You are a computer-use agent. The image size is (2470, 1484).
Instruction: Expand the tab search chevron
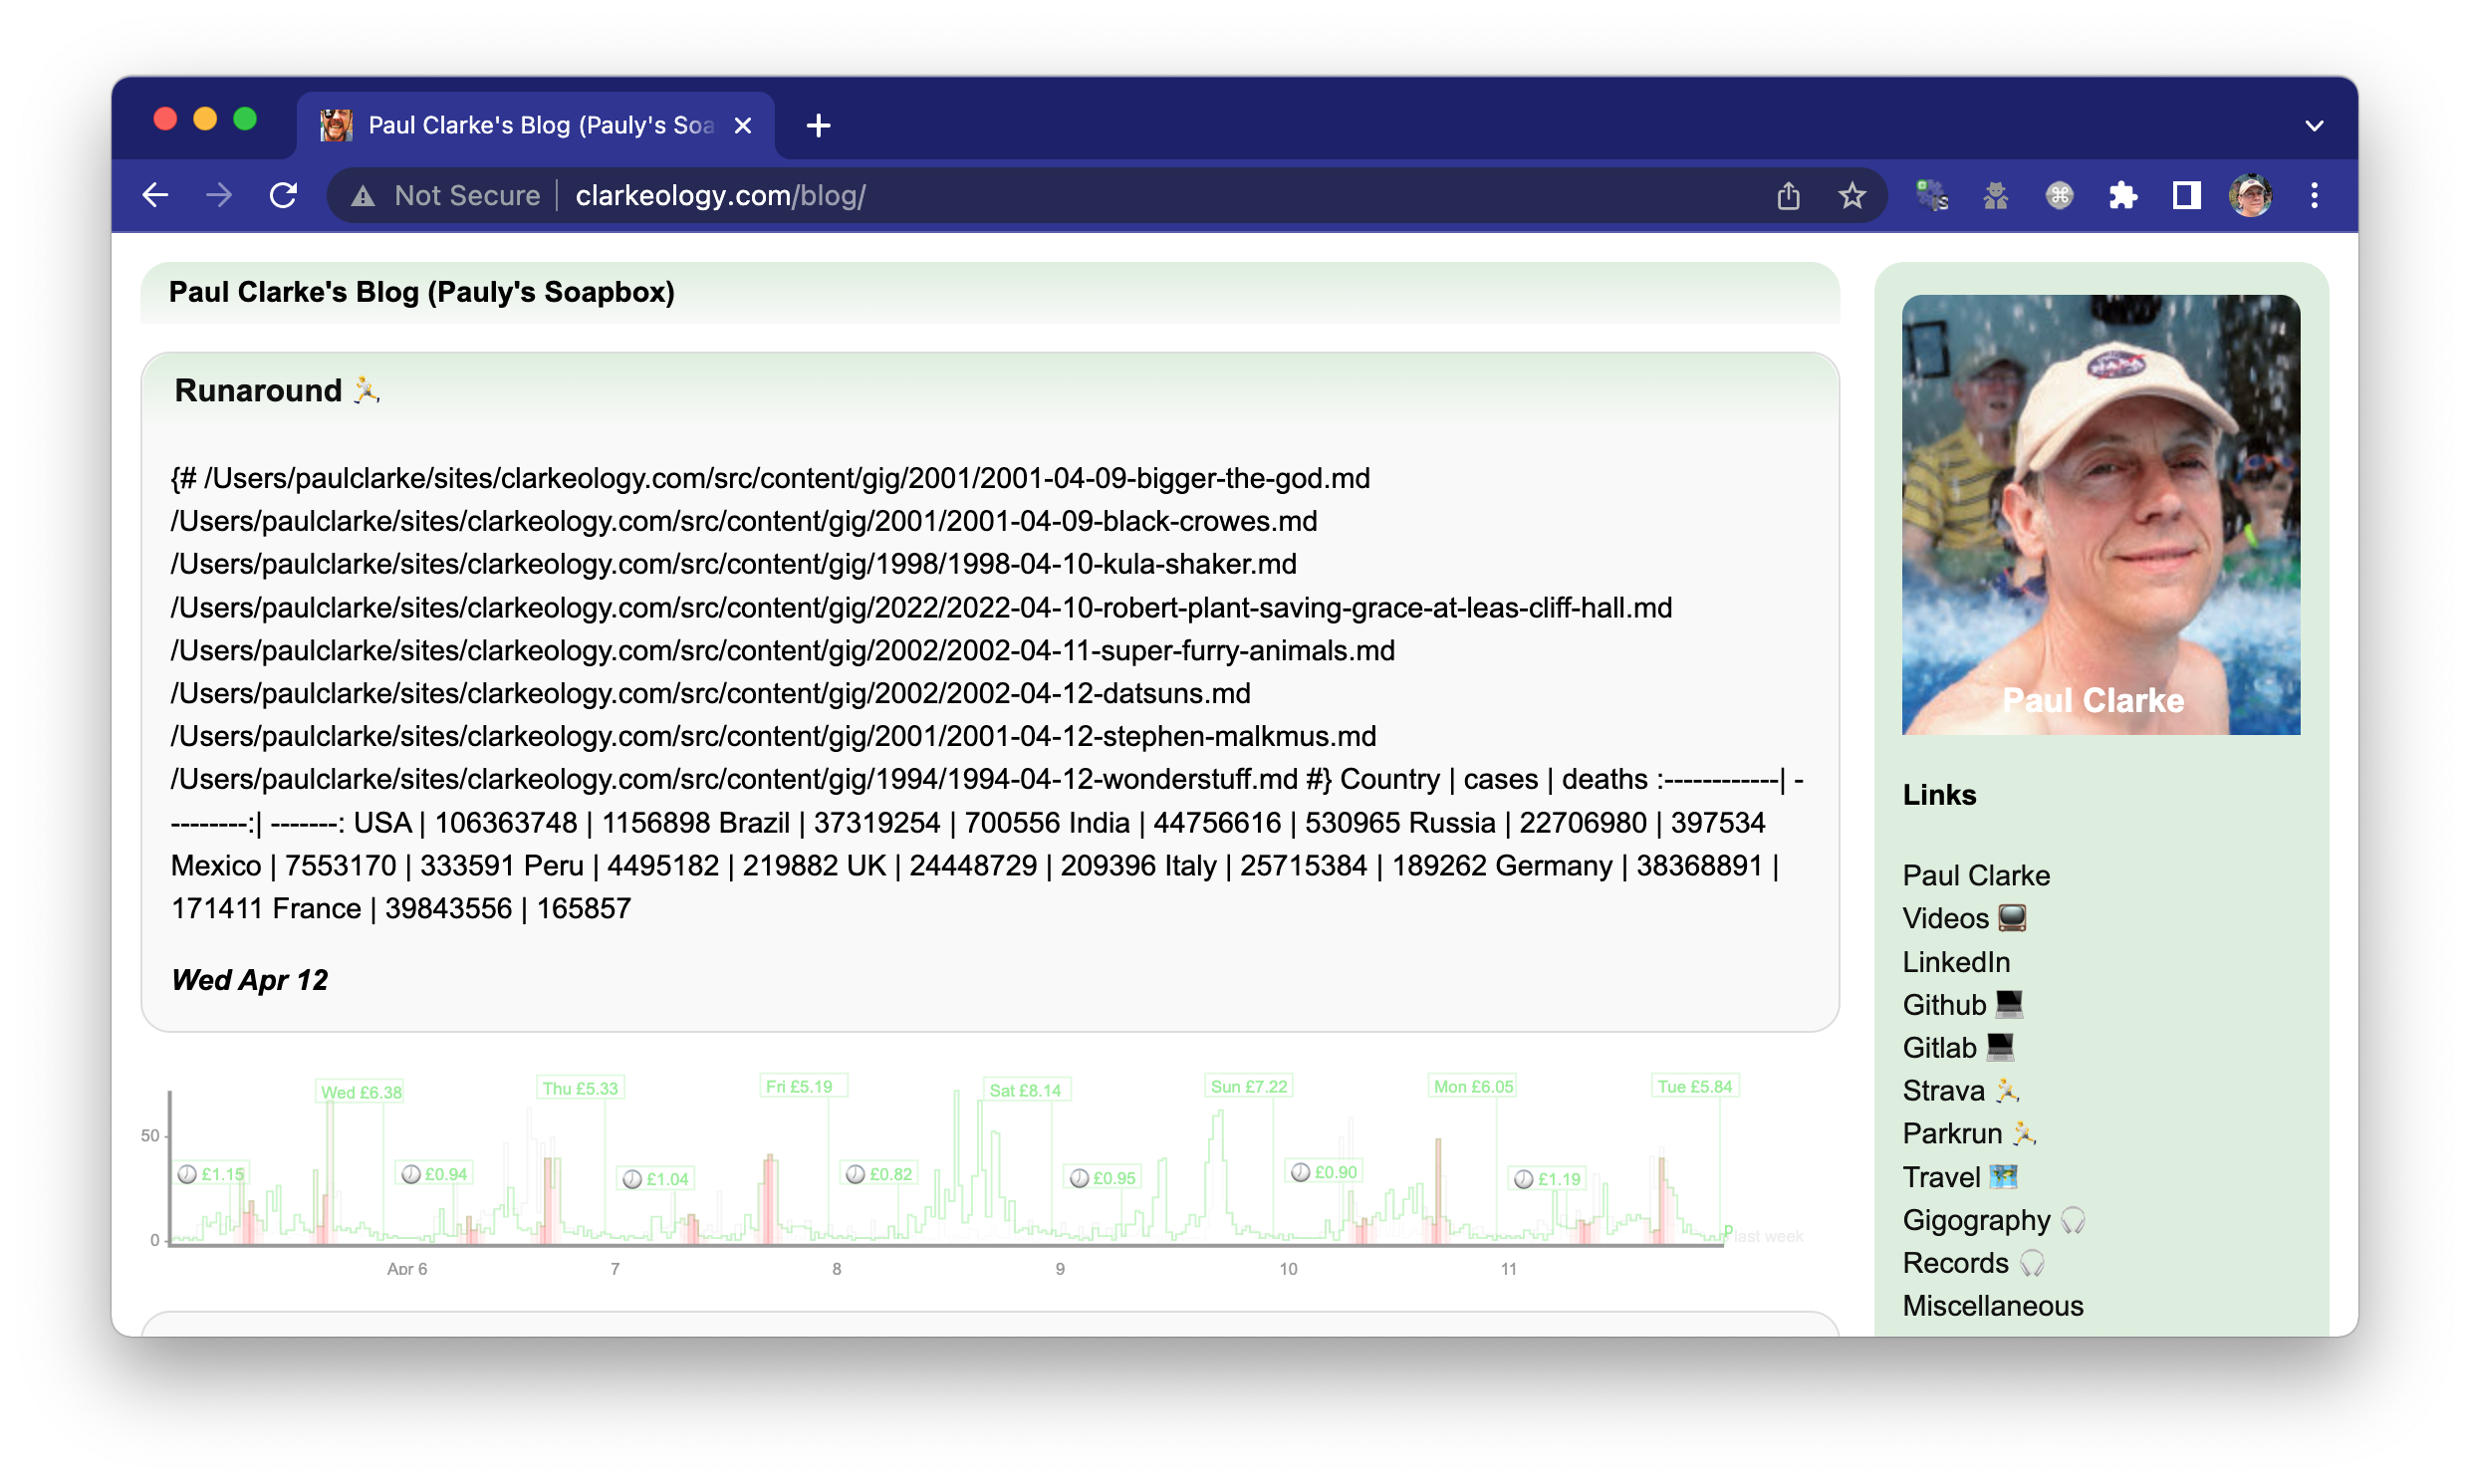click(2314, 126)
